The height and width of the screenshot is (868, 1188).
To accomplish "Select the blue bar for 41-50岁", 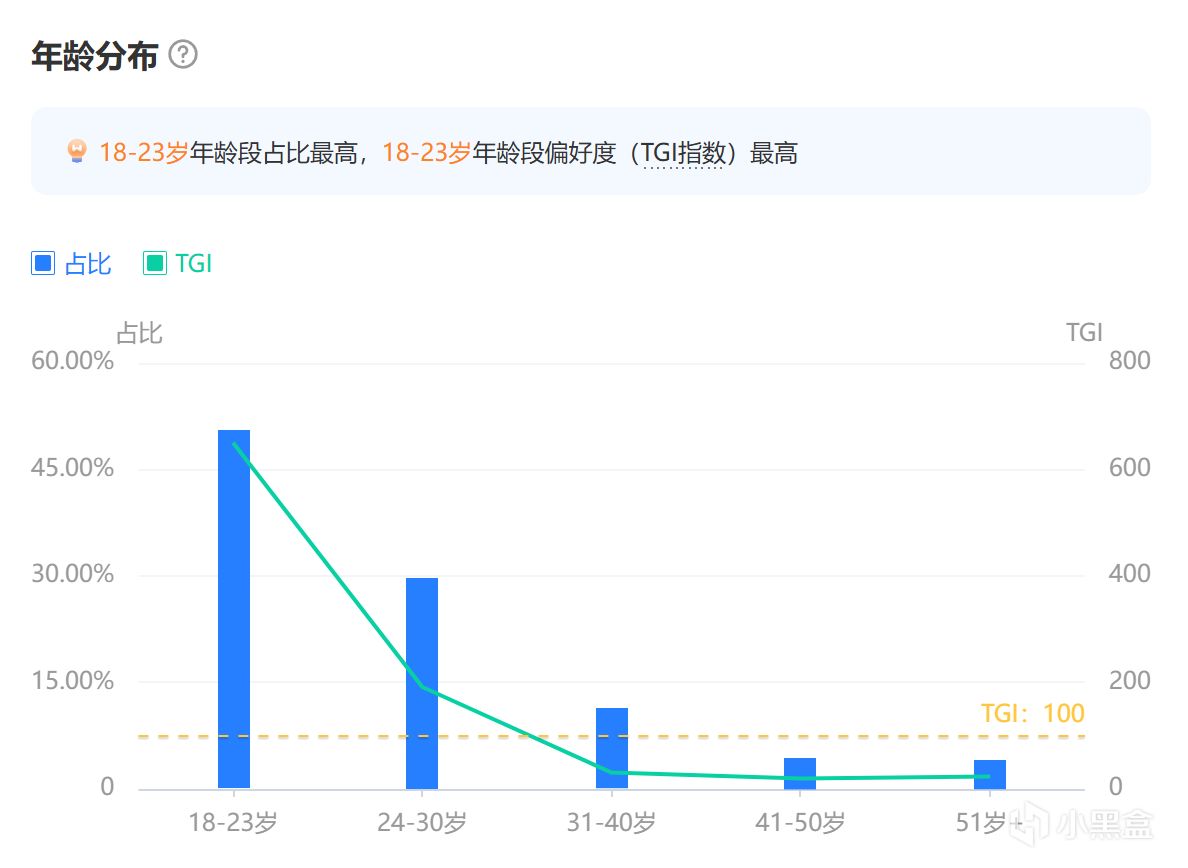I will click(800, 772).
